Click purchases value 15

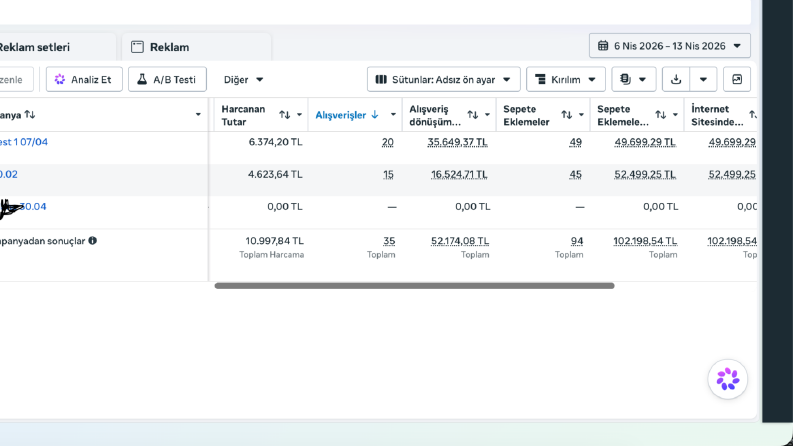click(388, 174)
